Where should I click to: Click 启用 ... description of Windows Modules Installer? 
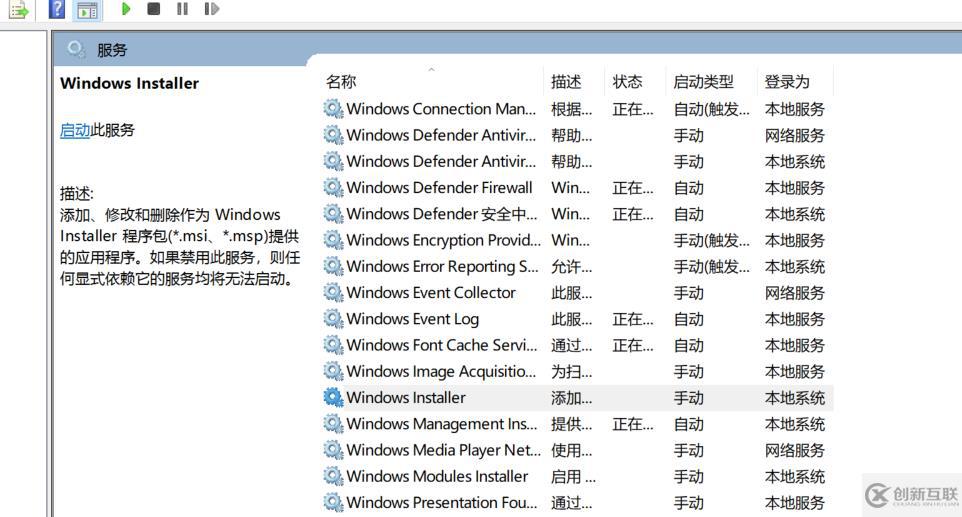coord(573,477)
